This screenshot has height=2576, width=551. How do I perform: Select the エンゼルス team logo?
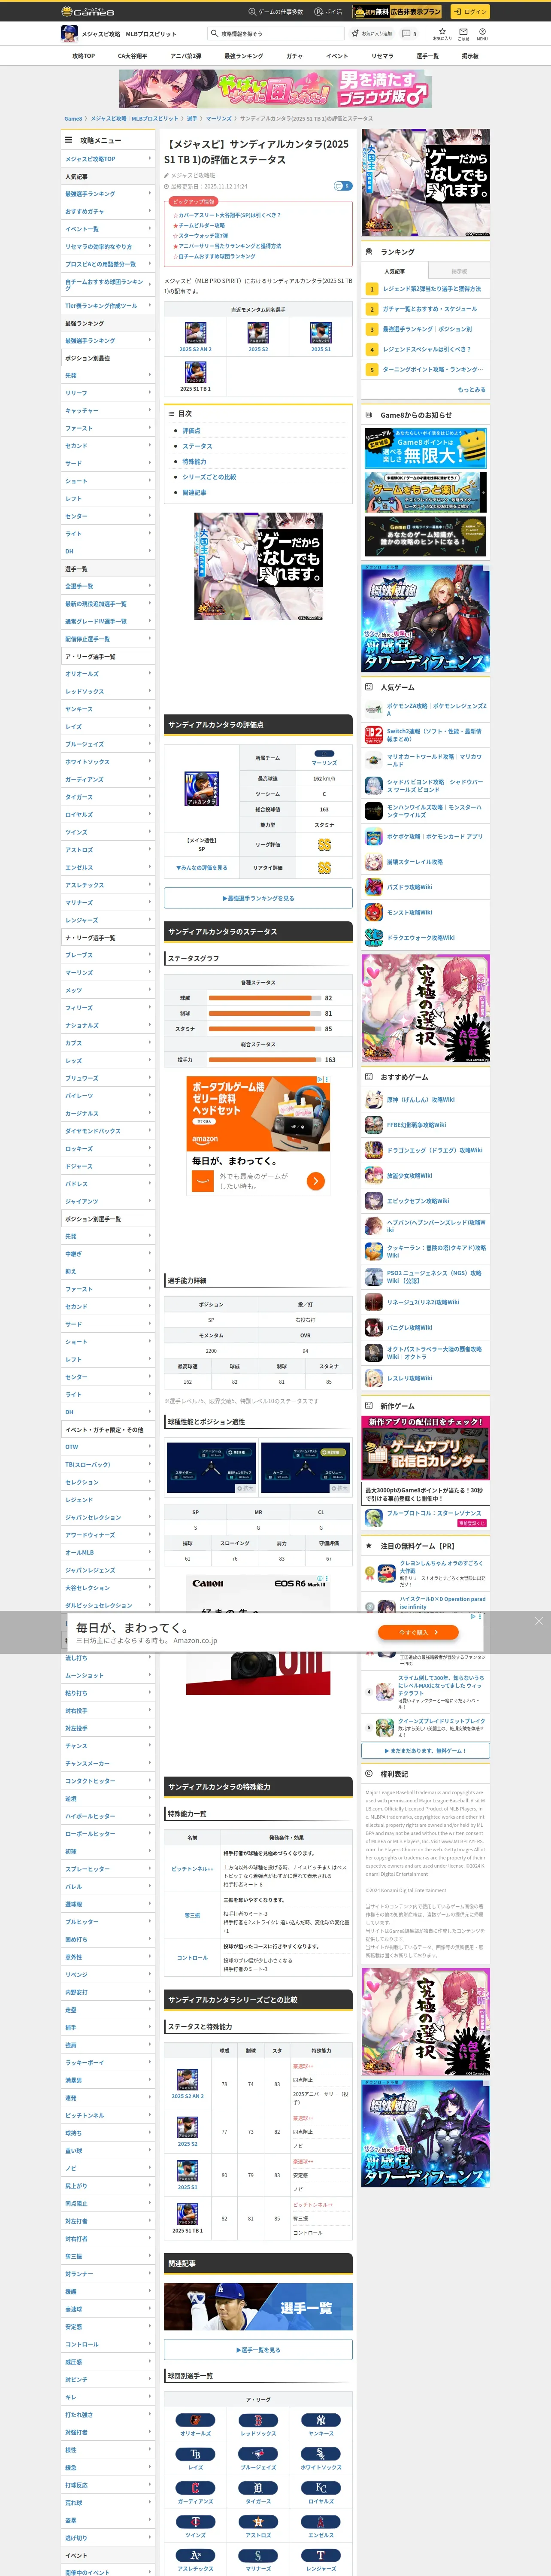click(x=321, y=2521)
